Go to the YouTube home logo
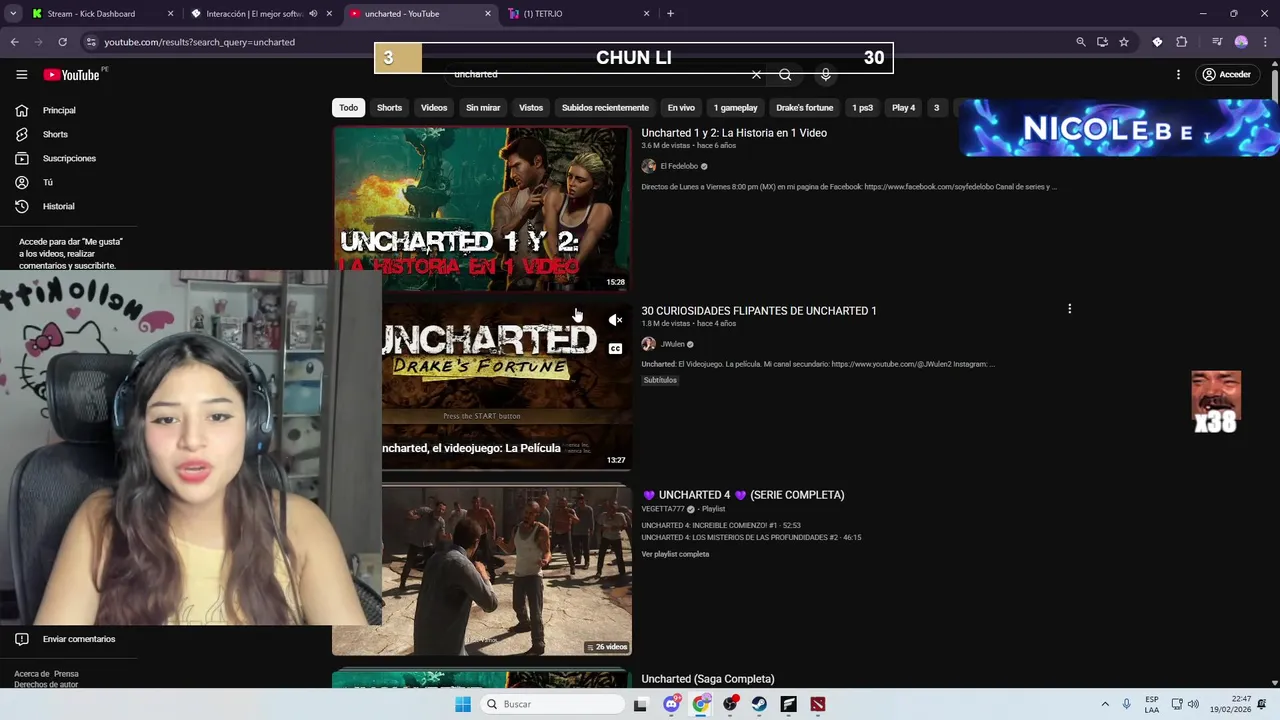 point(71,75)
